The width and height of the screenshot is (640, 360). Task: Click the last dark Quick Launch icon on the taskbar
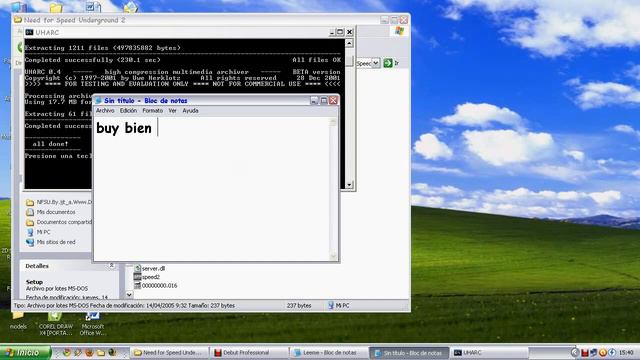(112, 352)
